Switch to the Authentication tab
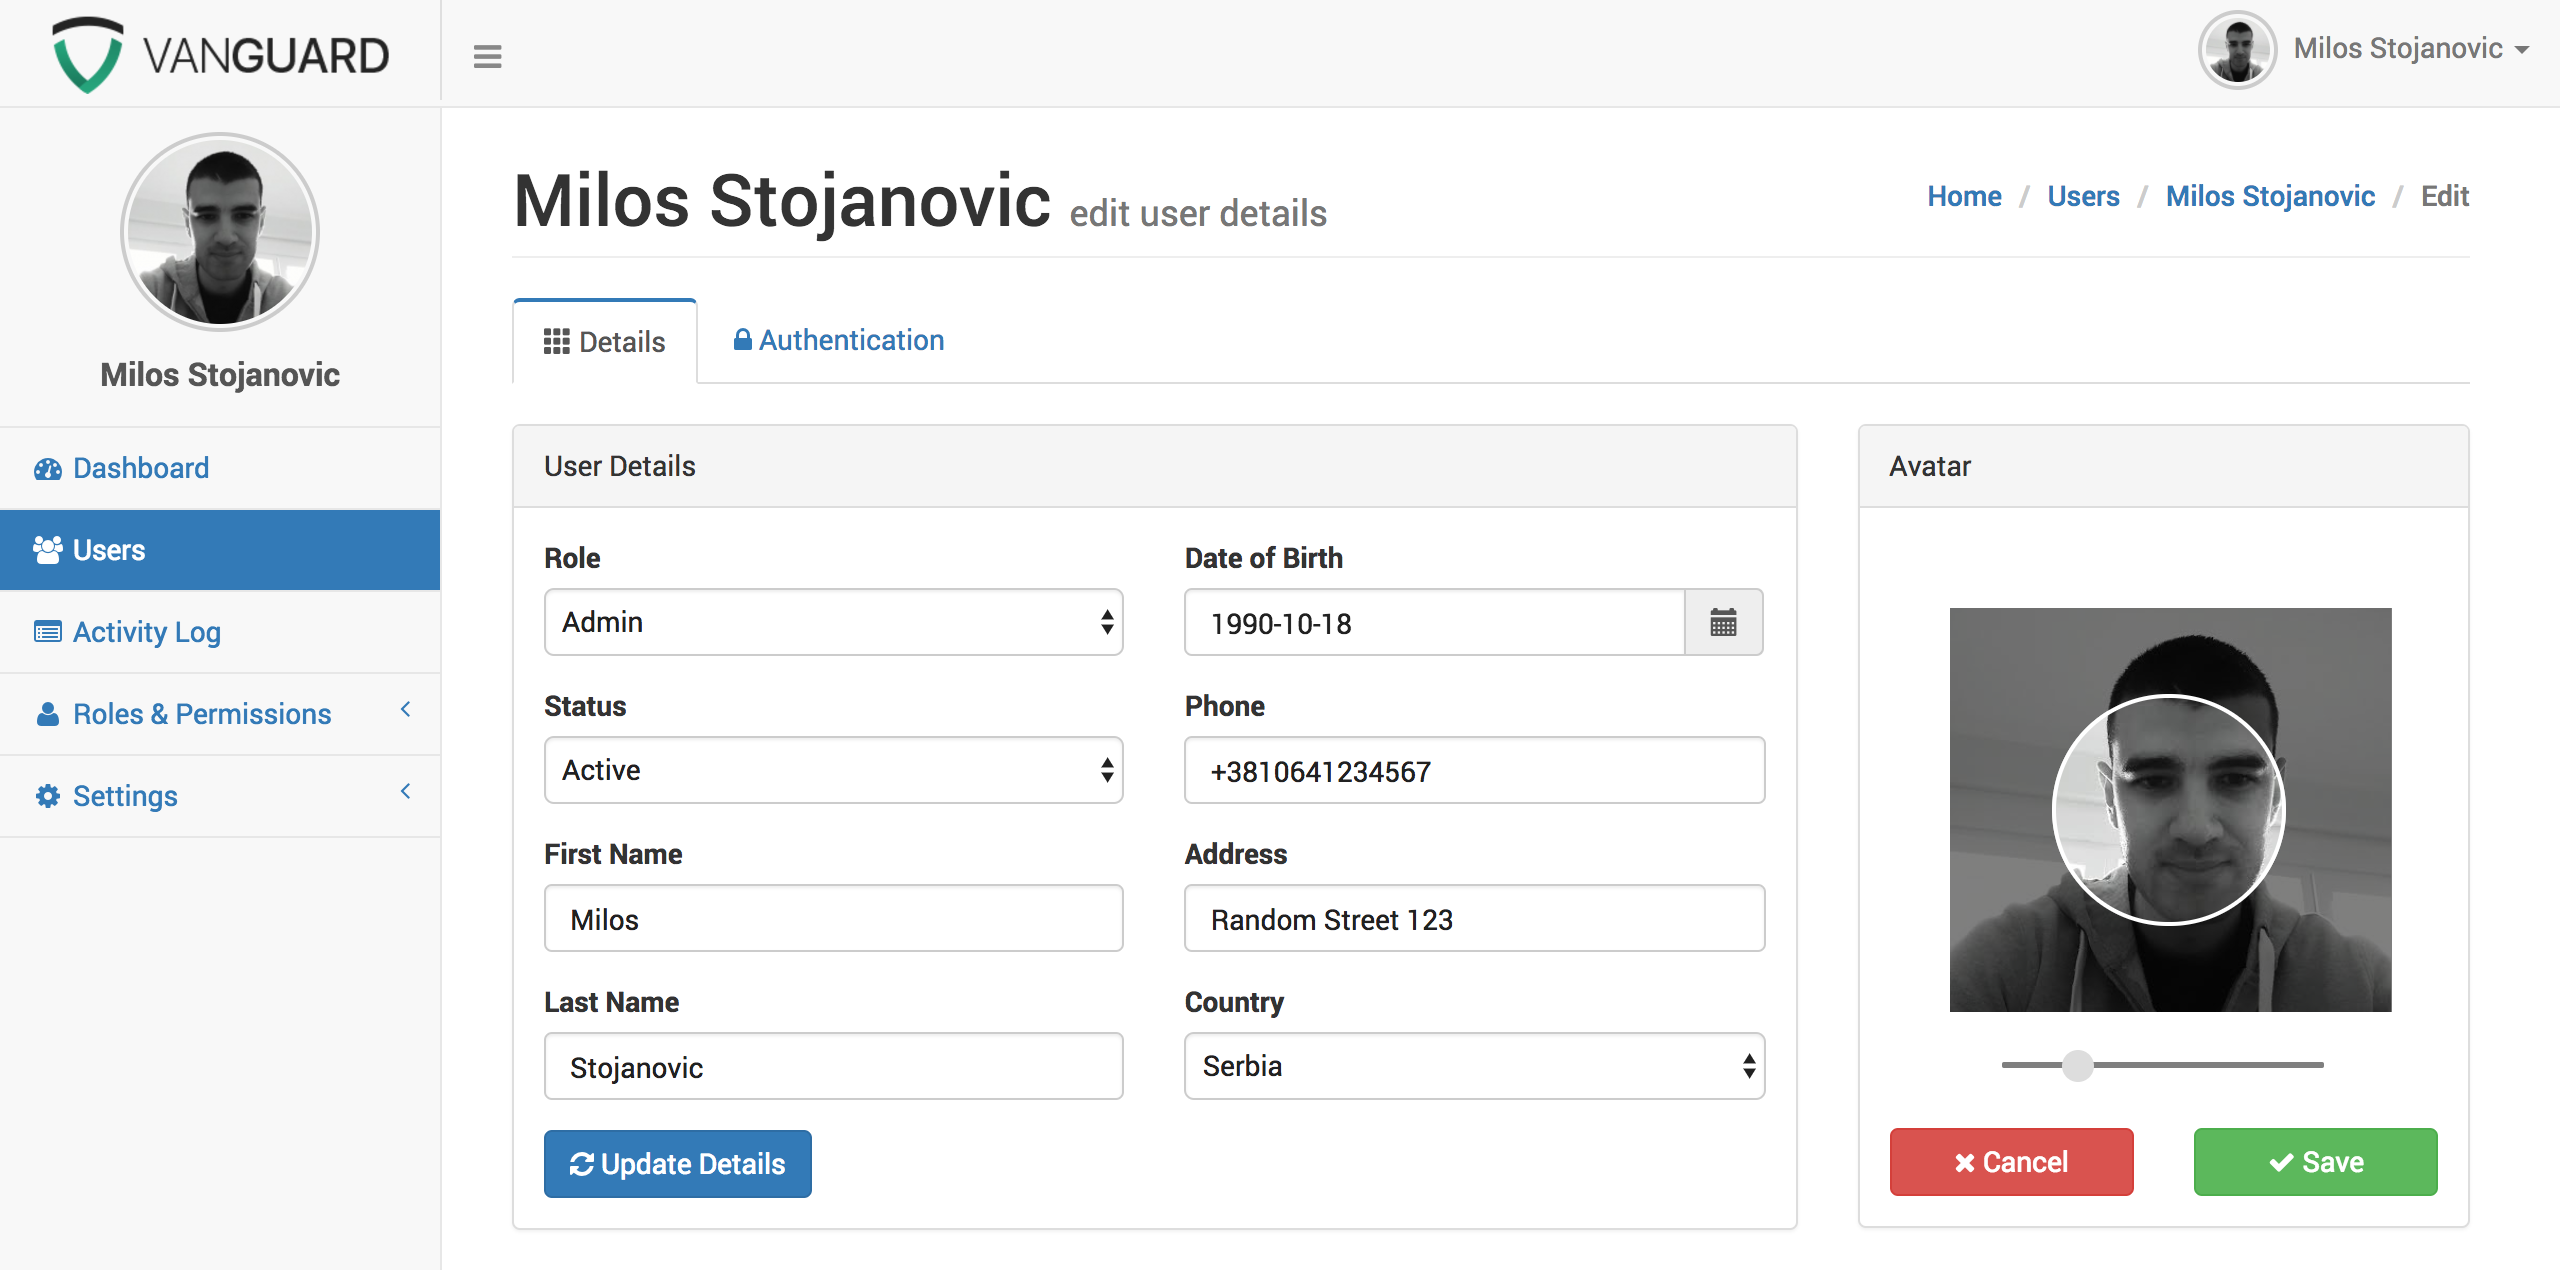Image resolution: width=2560 pixels, height=1270 pixels. (x=838, y=340)
